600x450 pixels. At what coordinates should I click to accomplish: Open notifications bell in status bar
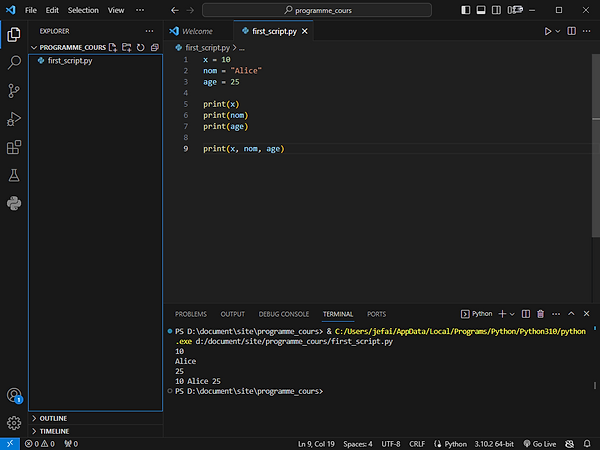point(587,443)
